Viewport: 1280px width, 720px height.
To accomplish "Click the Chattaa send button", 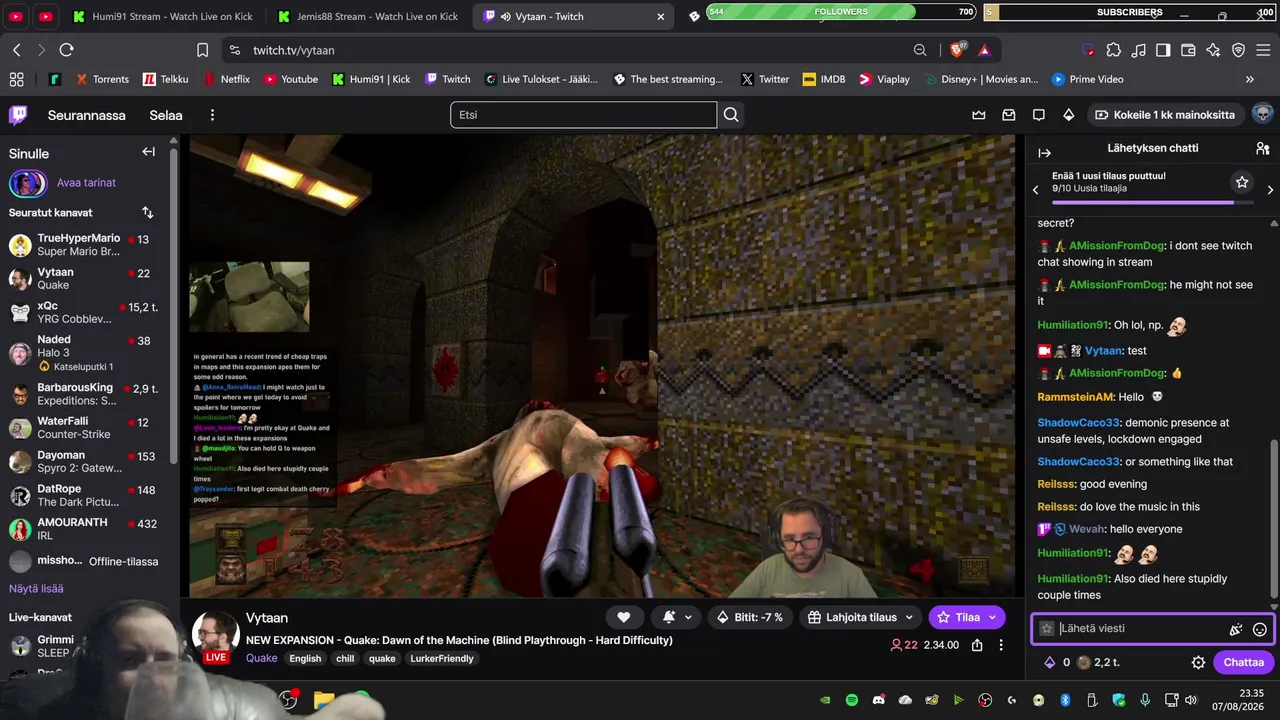I will coord(1244,662).
